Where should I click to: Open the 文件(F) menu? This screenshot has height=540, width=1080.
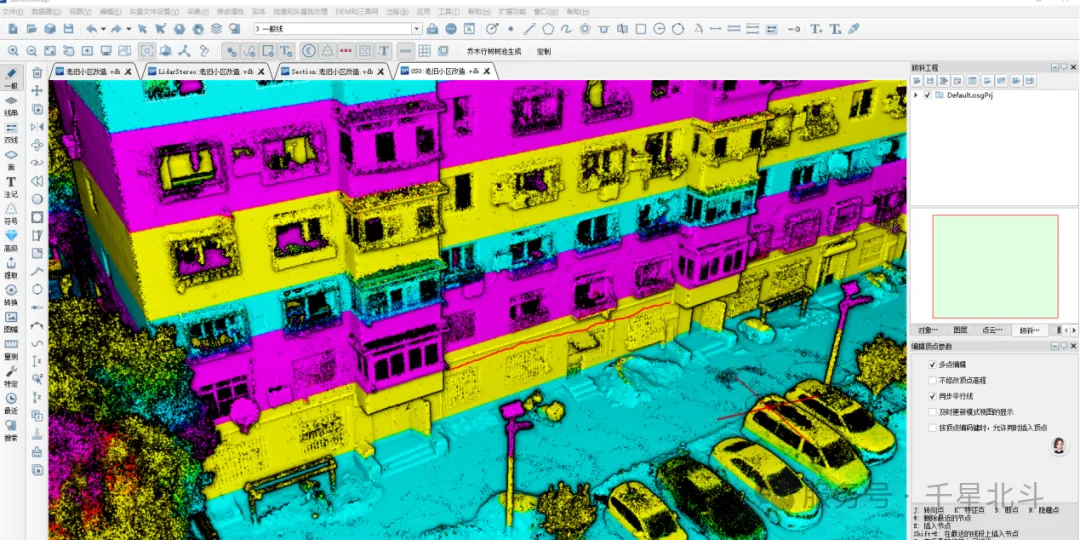tap(14, 12)
